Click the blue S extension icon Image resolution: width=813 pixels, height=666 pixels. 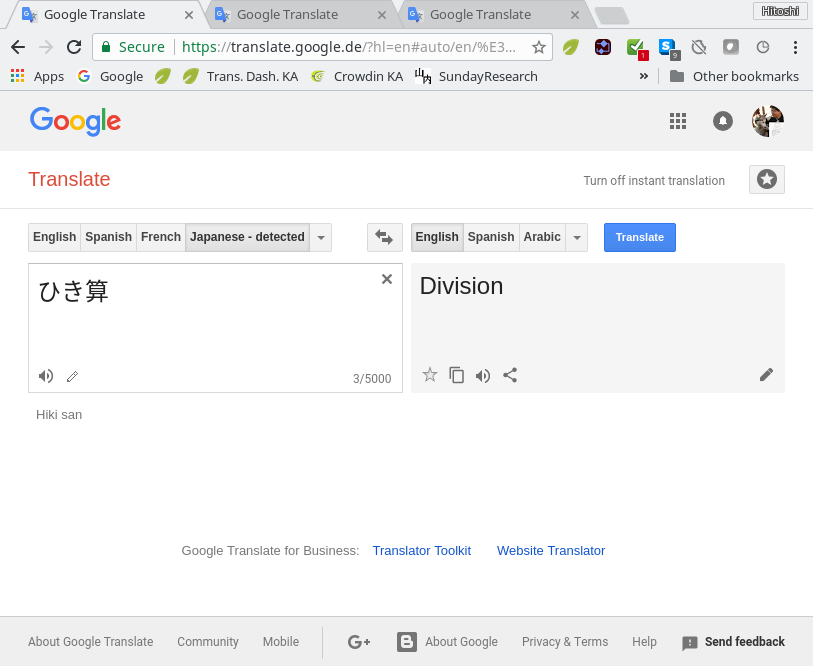coord(668,49)
